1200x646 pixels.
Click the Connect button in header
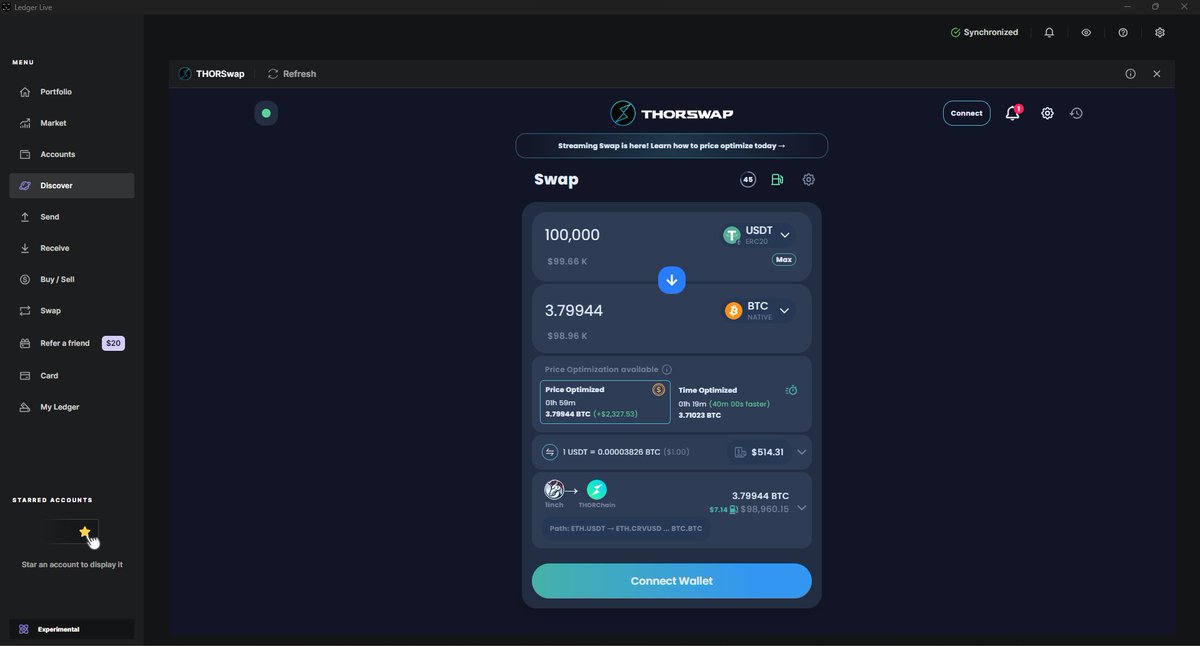(x=966, y=113)
